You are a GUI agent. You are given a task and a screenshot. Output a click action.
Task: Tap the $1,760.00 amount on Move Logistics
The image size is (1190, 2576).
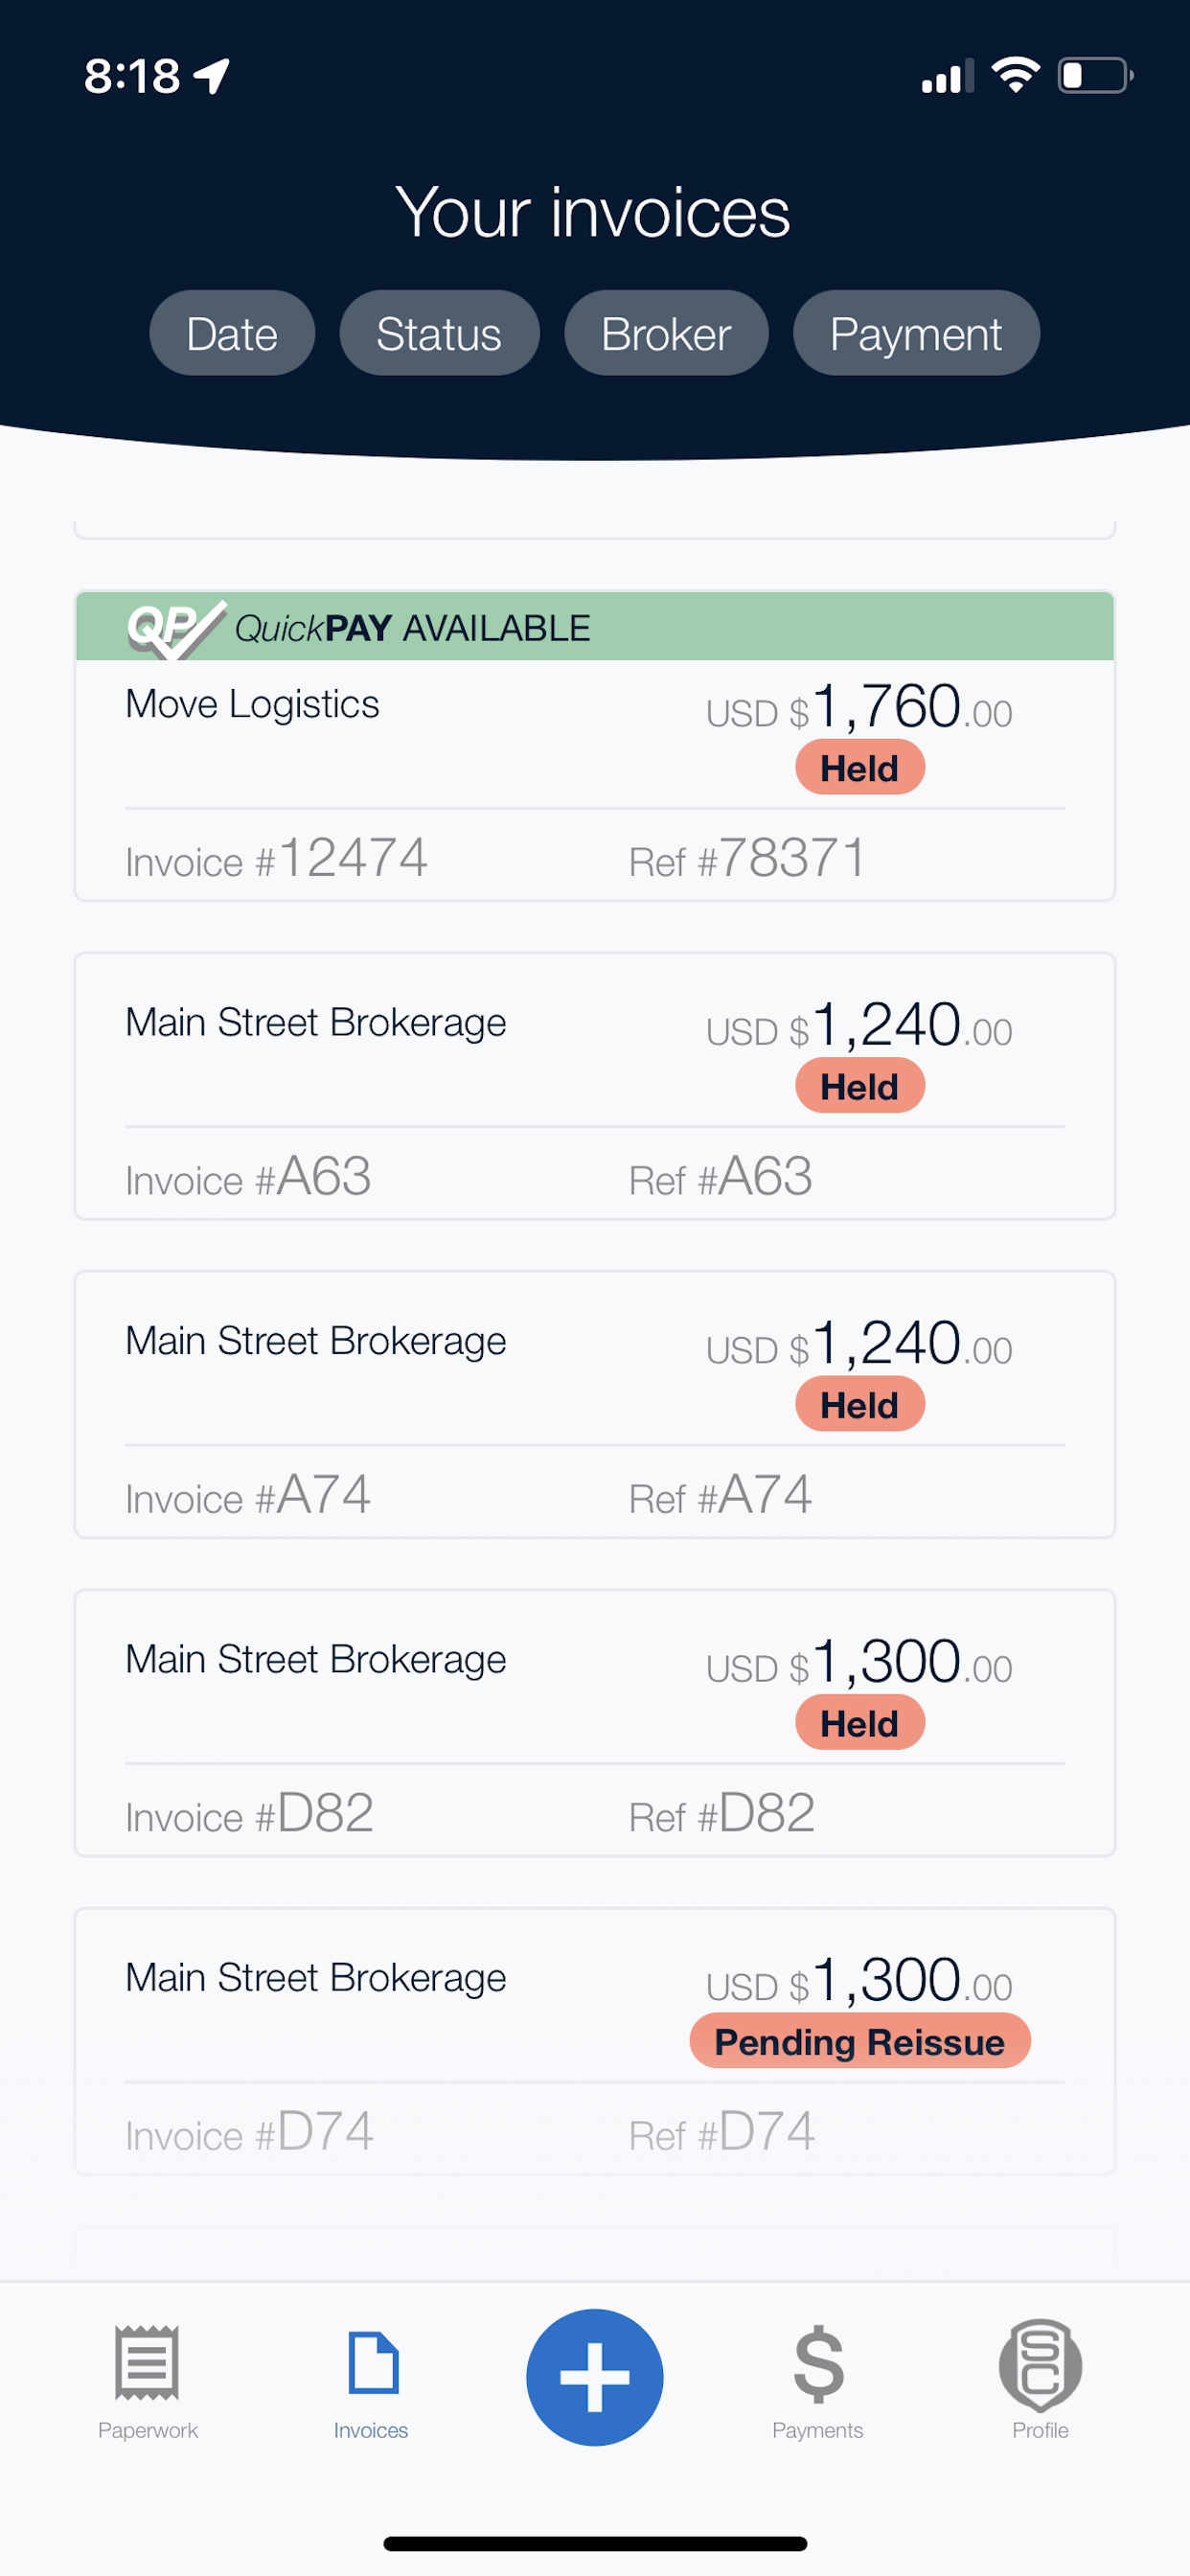coord(859,707)
